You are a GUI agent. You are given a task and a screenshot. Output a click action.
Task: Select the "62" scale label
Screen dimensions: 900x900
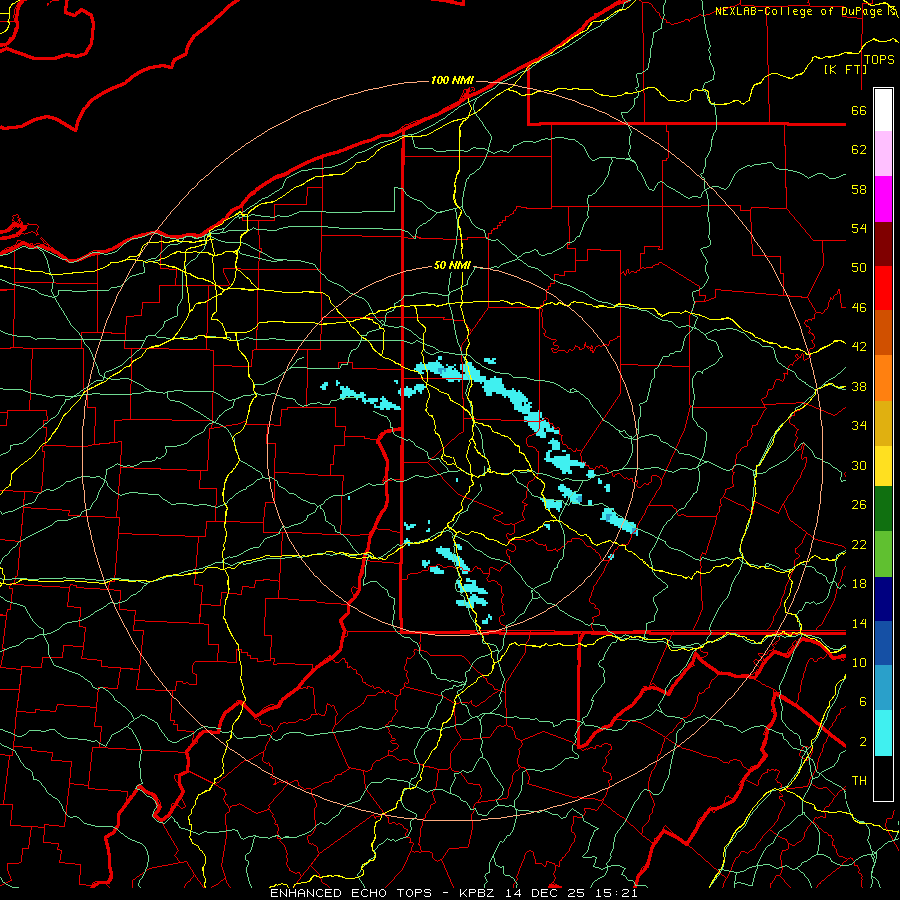click(859, 150)
